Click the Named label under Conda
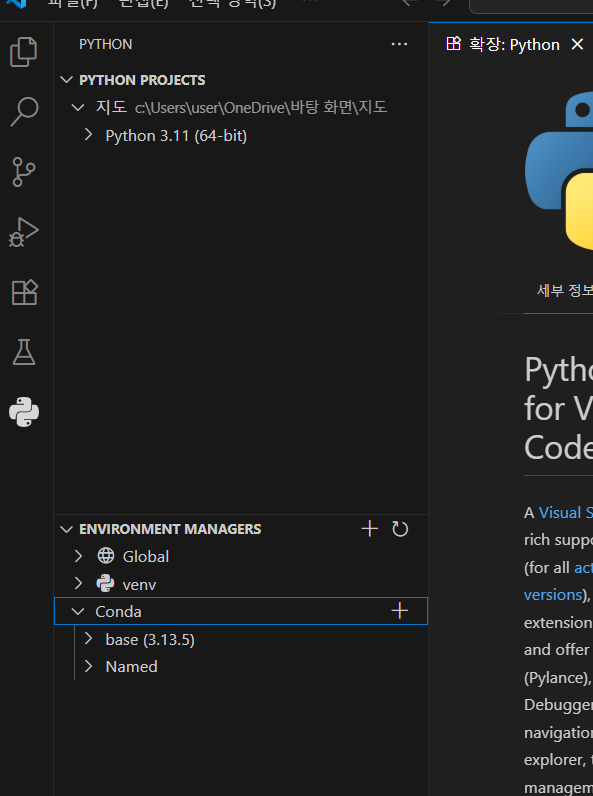593x796 pixels. [131, 667]
